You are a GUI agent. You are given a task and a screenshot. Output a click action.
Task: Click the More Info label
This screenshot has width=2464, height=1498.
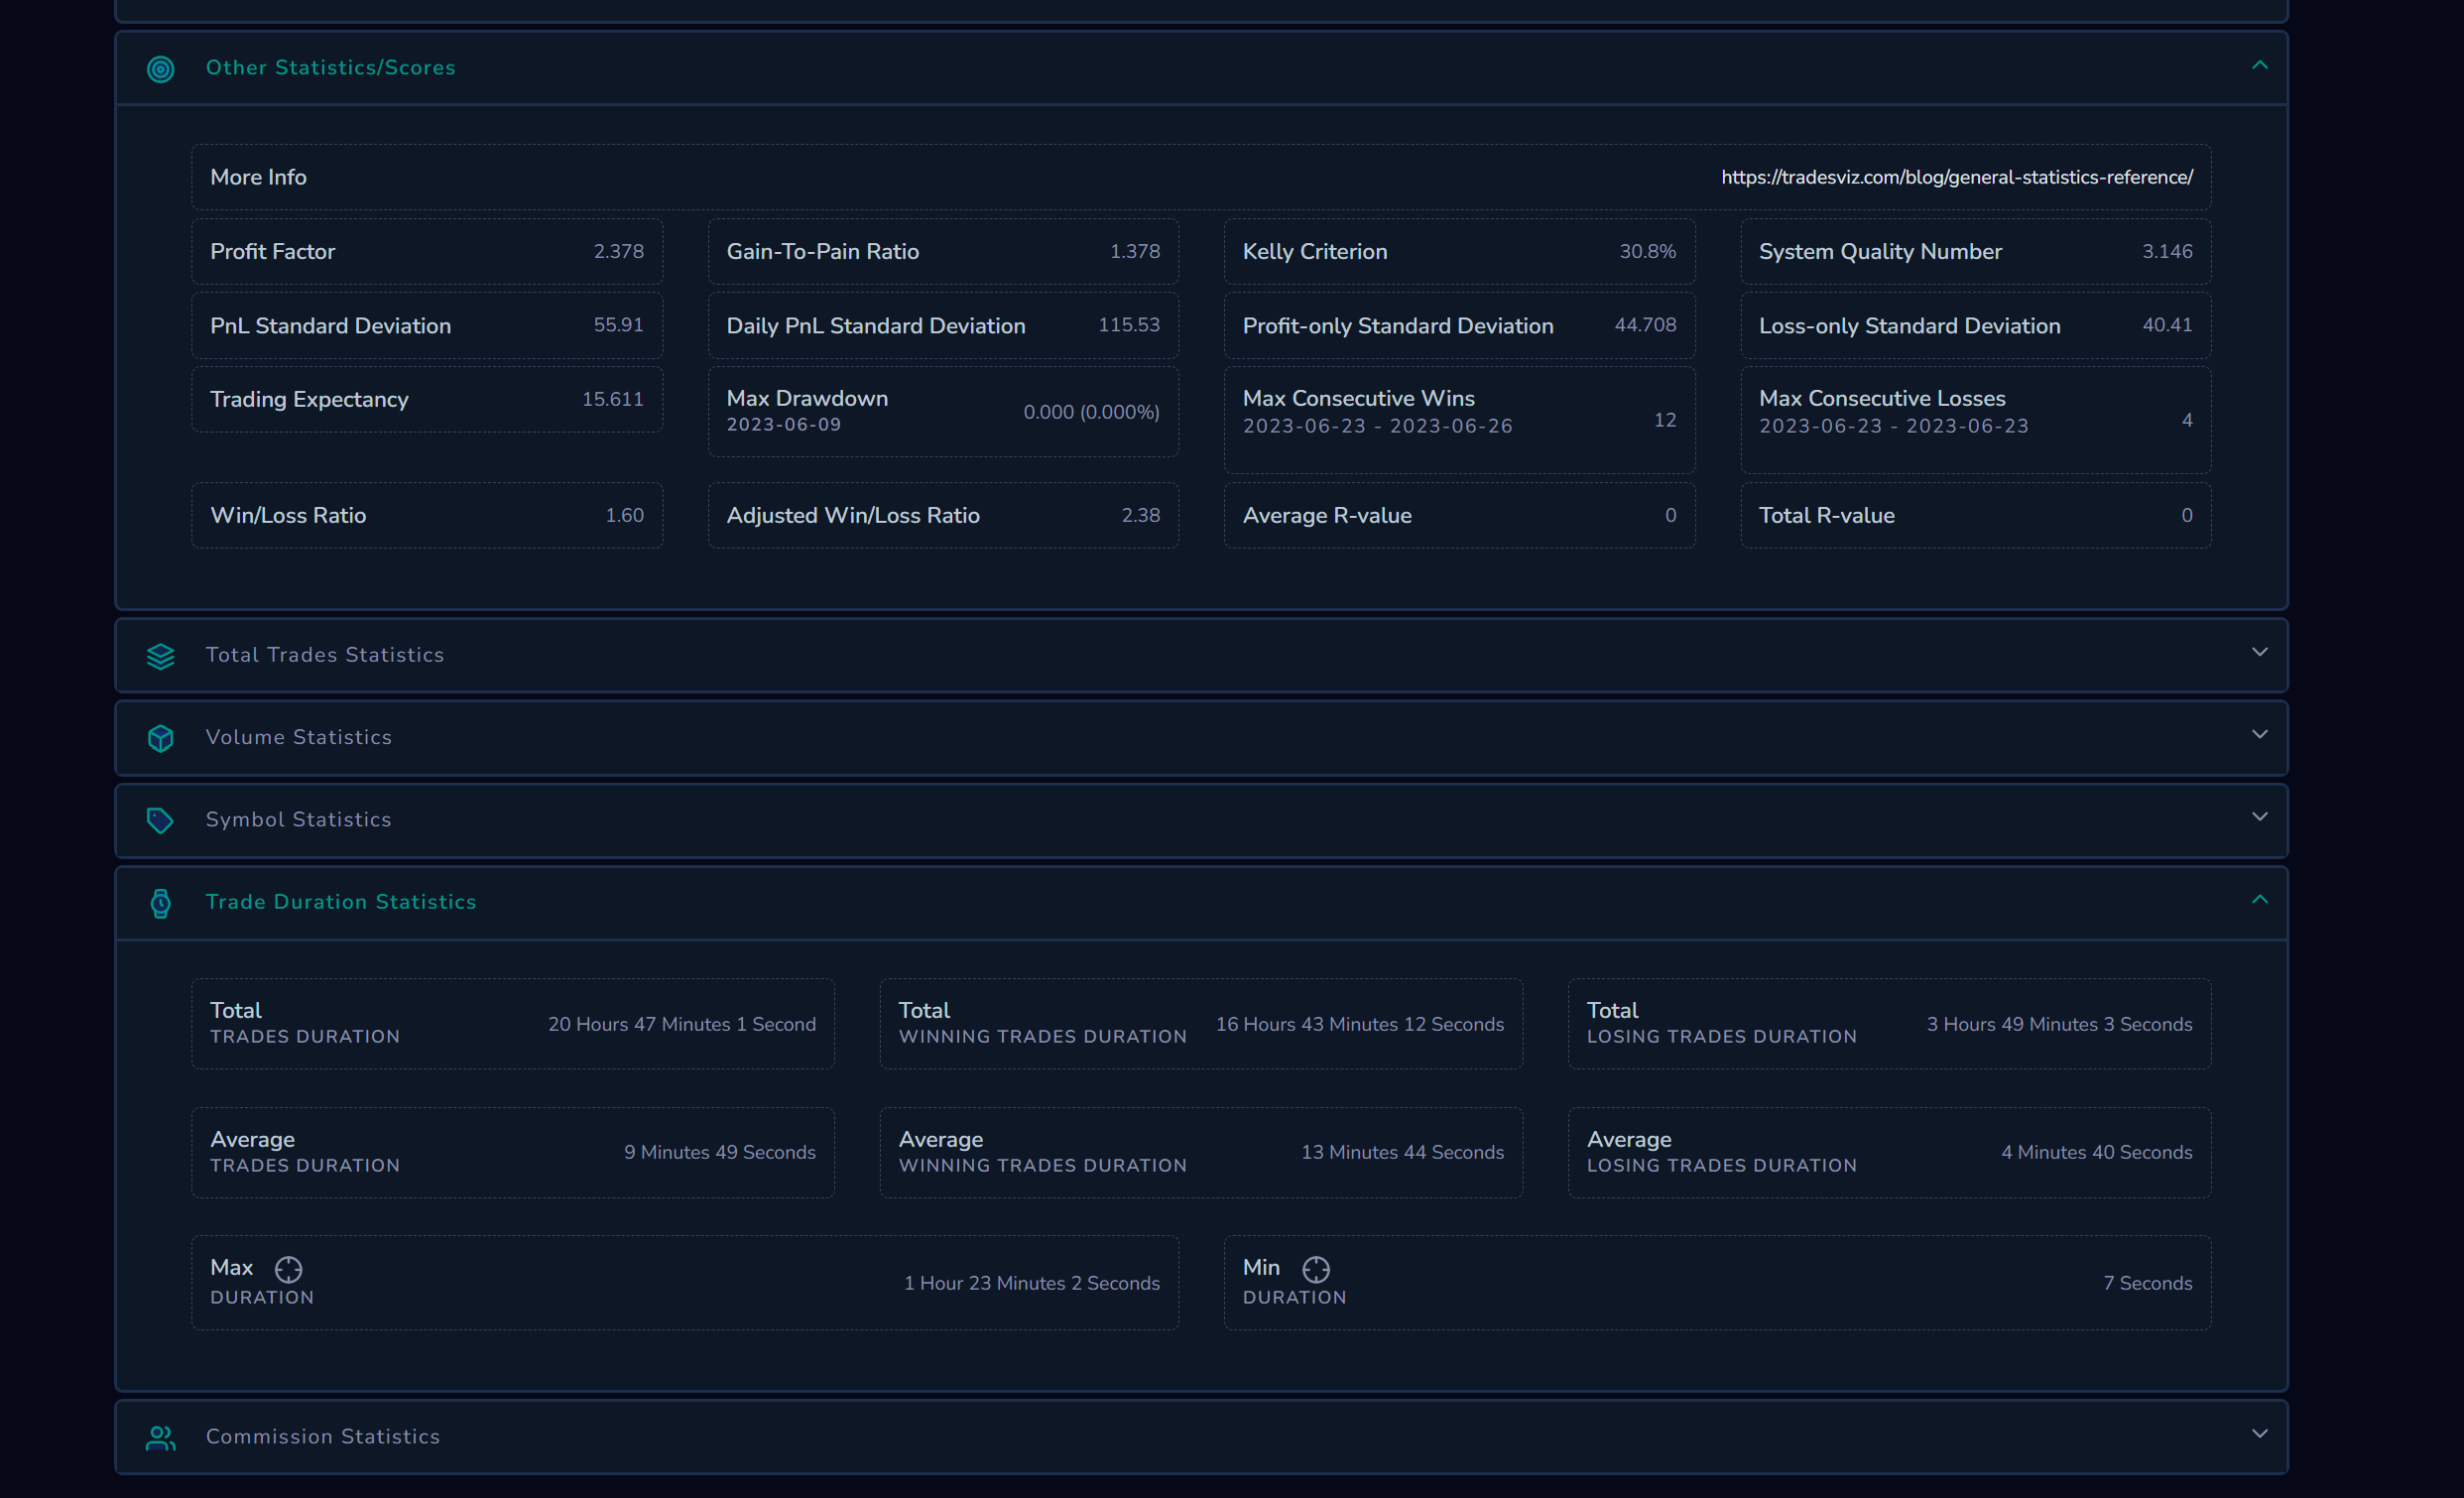(258, 177)
